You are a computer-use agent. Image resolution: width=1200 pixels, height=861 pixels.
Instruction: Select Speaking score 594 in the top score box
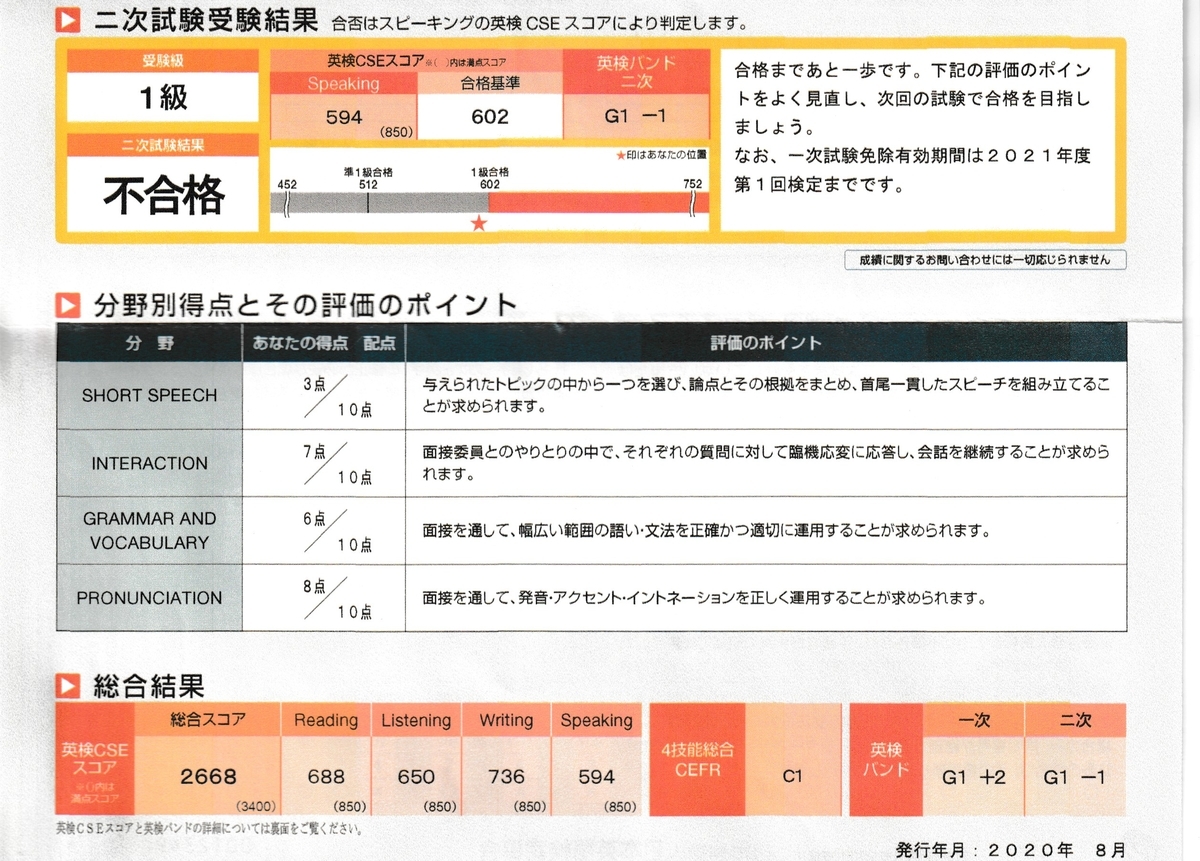[344, 116]
